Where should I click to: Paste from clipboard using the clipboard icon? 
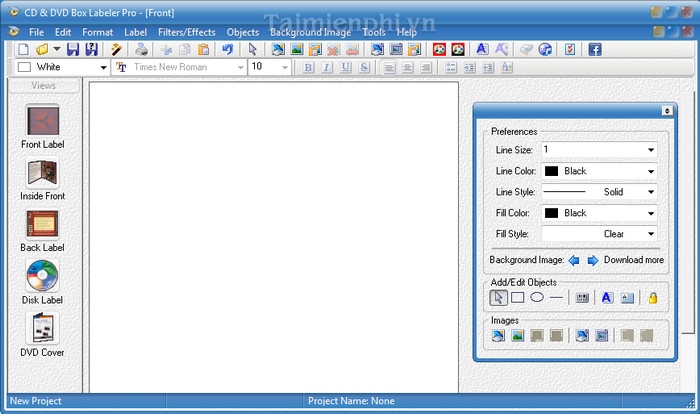pyautogui.click(x=204, y=49)
